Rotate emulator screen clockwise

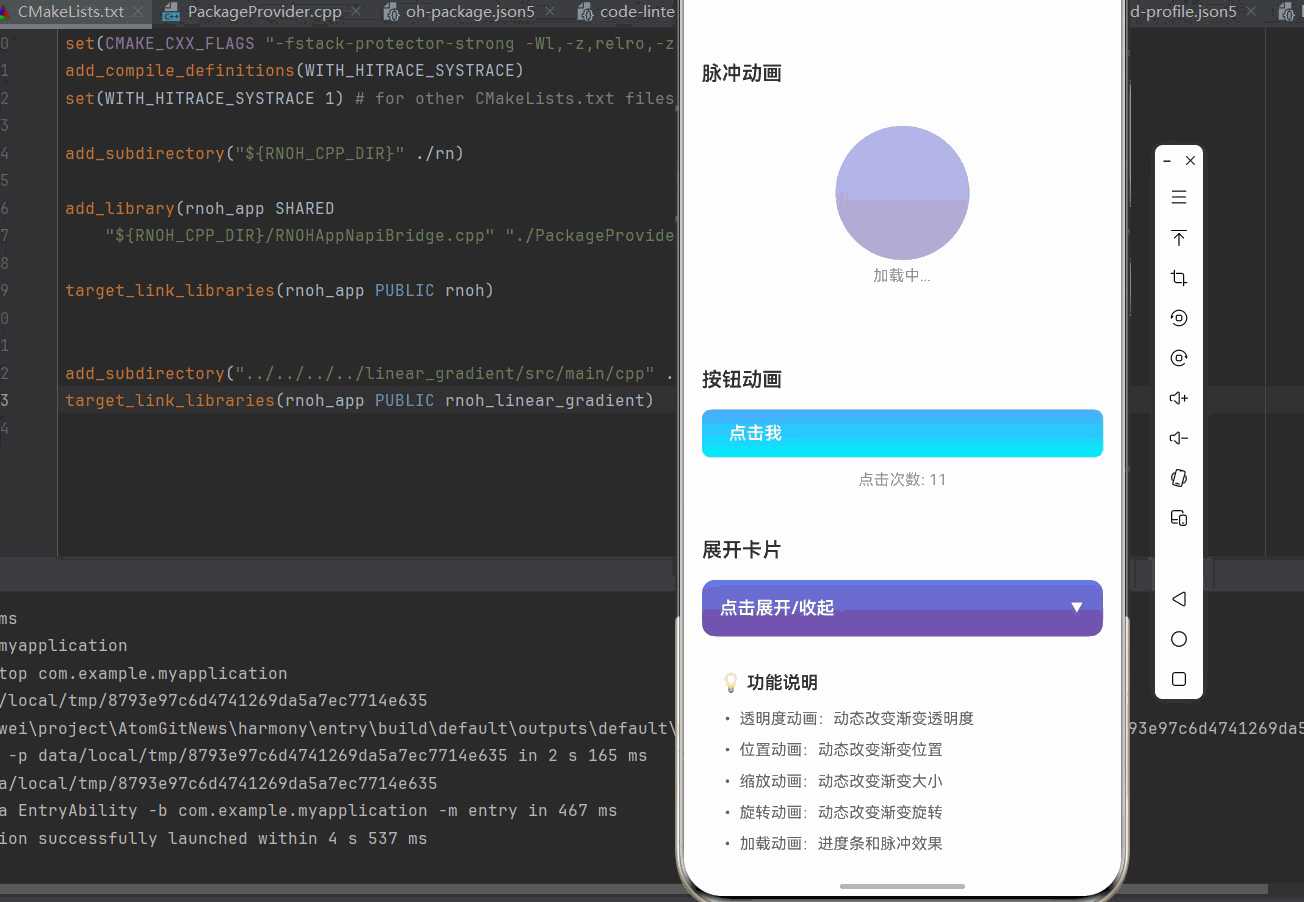pos(1179,358)
